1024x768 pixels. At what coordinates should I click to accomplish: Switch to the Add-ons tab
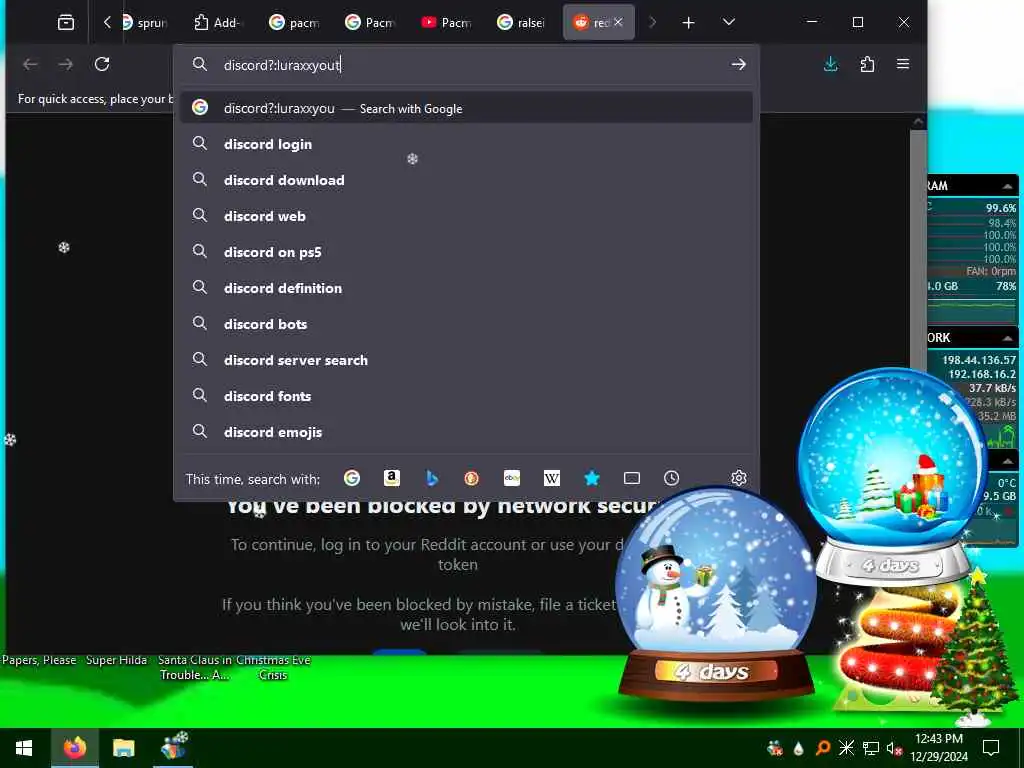218,23
